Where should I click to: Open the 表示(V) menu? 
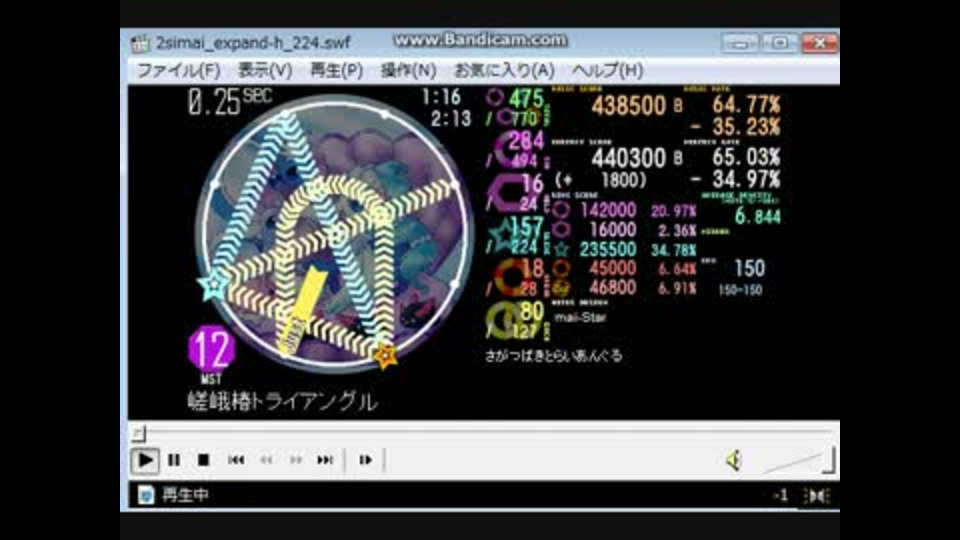[264, 70]
